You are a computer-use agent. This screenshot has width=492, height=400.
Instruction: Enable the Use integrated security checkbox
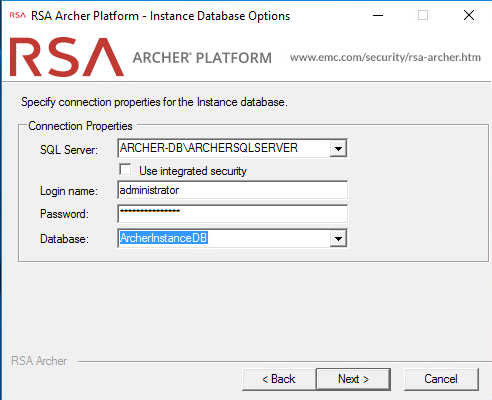click(x=125, y=169)
